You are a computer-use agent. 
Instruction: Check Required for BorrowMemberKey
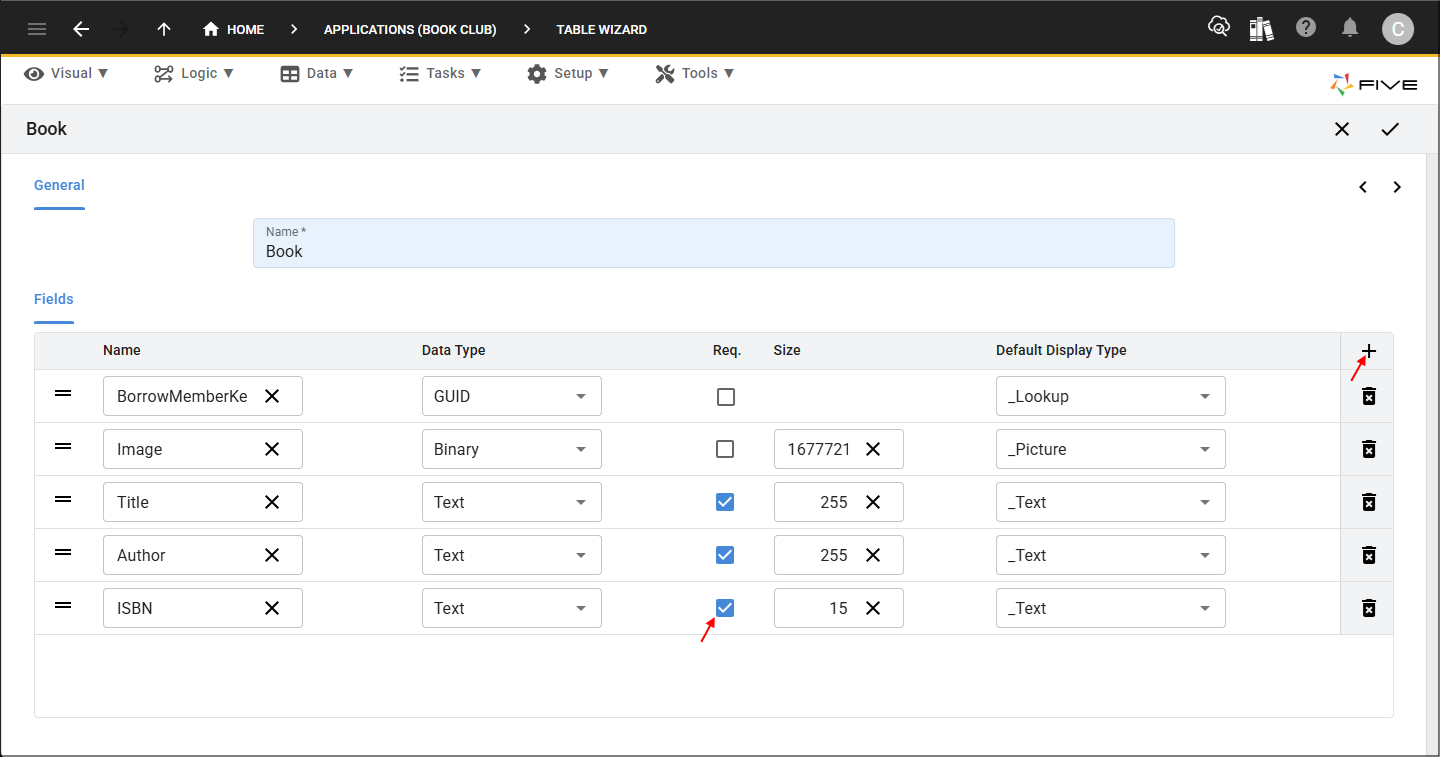[x=726, y=397]
